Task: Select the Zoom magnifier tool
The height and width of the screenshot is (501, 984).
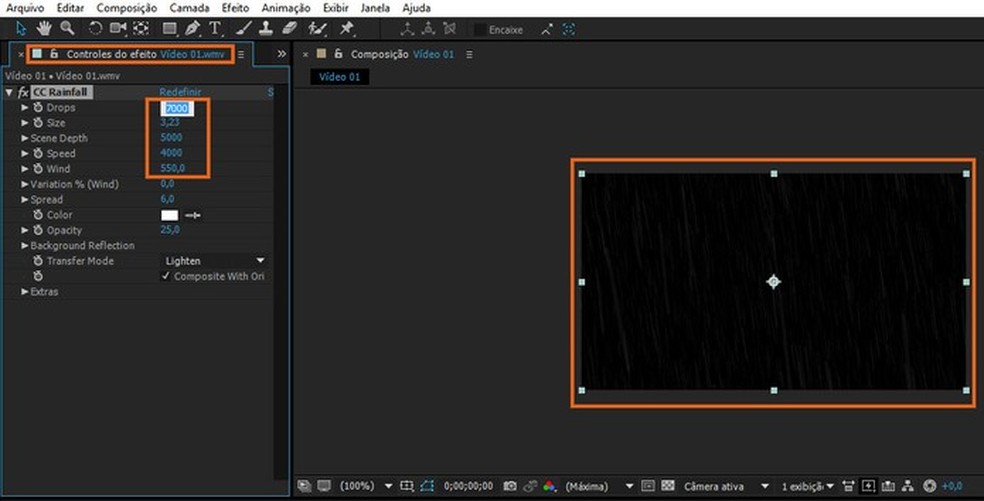Action: pos(67,29)
